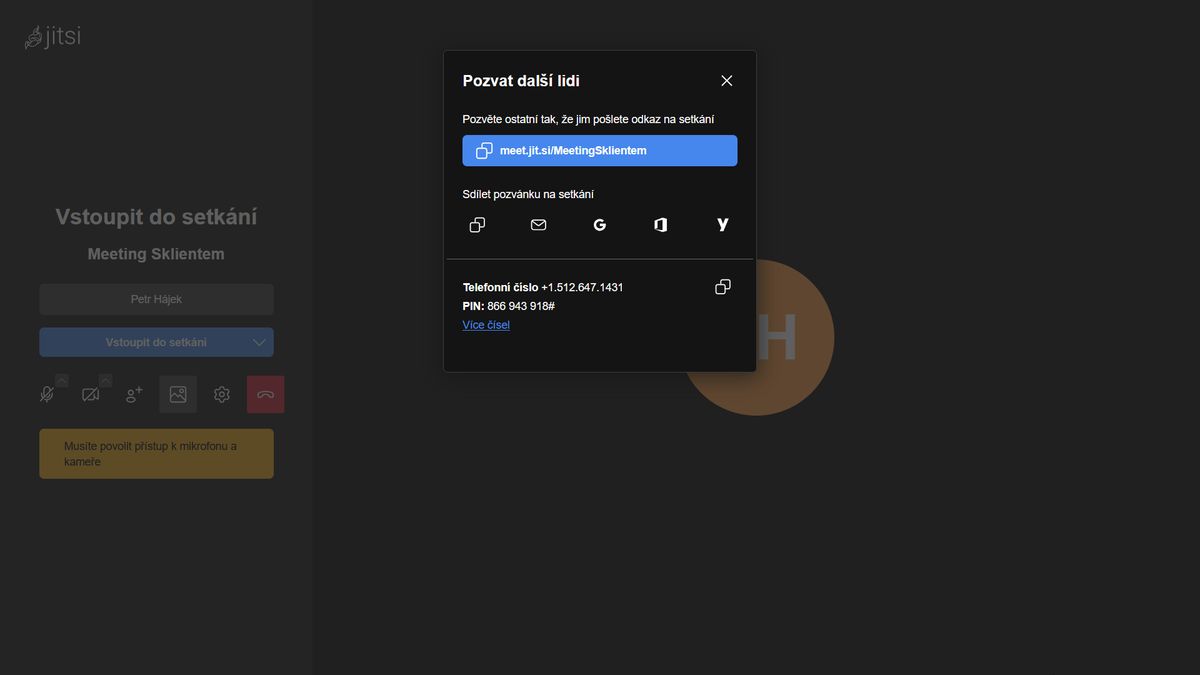Open the Více čísel link
The width and height of the screenshot is (1200, 675).
point(486,325)
